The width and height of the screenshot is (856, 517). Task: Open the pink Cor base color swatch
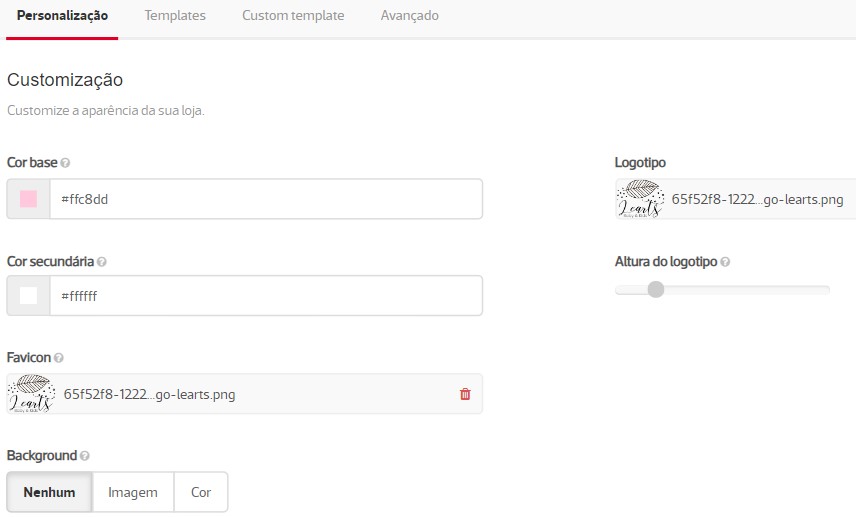pos(28,199)
